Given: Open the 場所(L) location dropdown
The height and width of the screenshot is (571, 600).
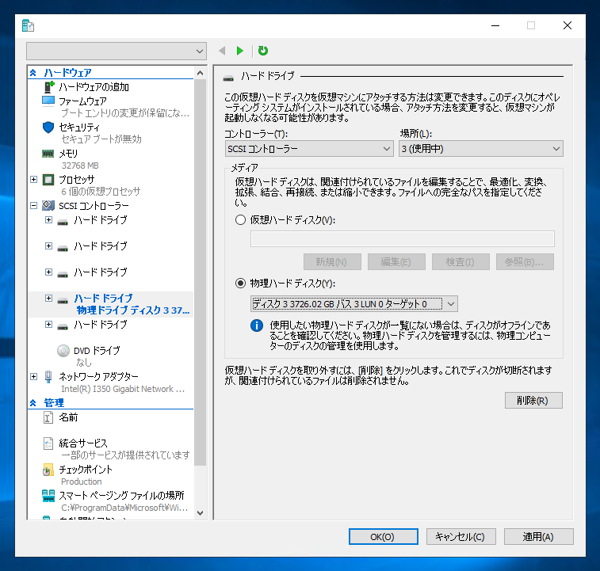Looking at the screenshot, I should (481, 148).
